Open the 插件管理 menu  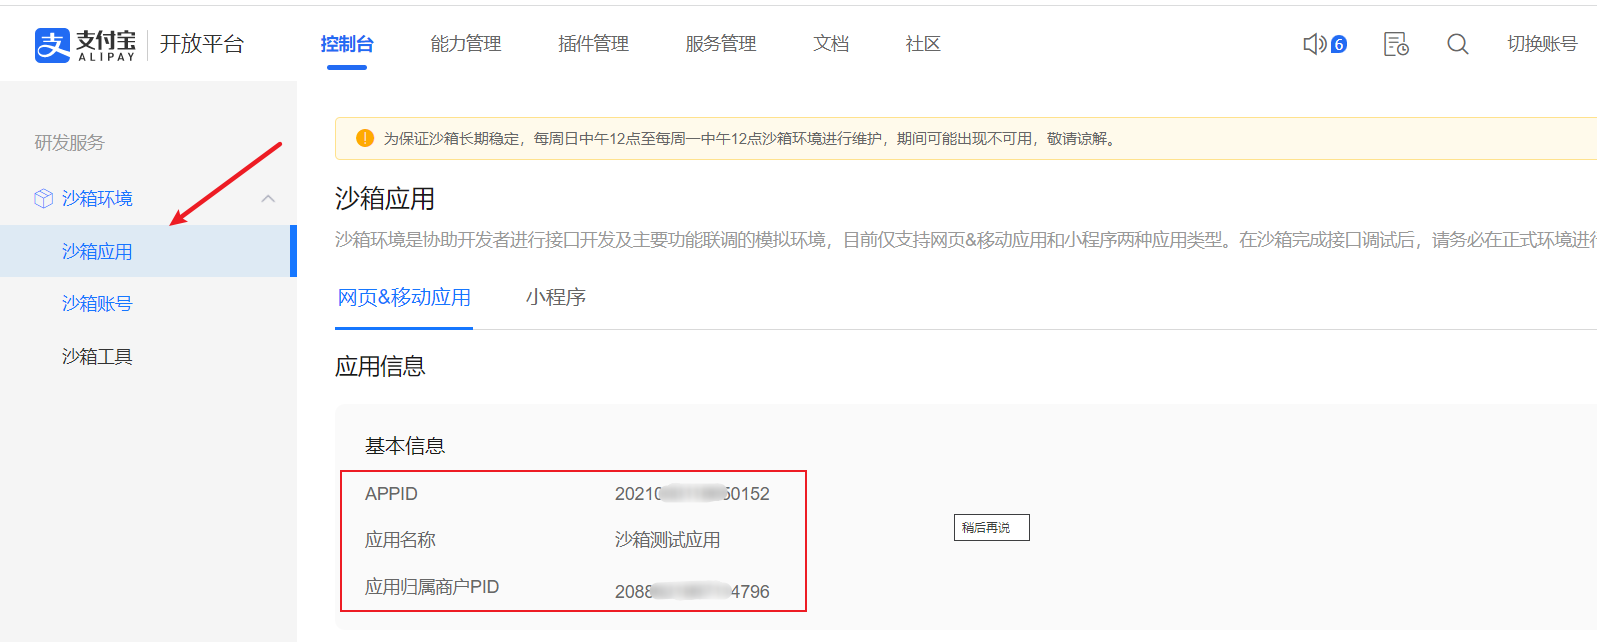tap(594, 44)
